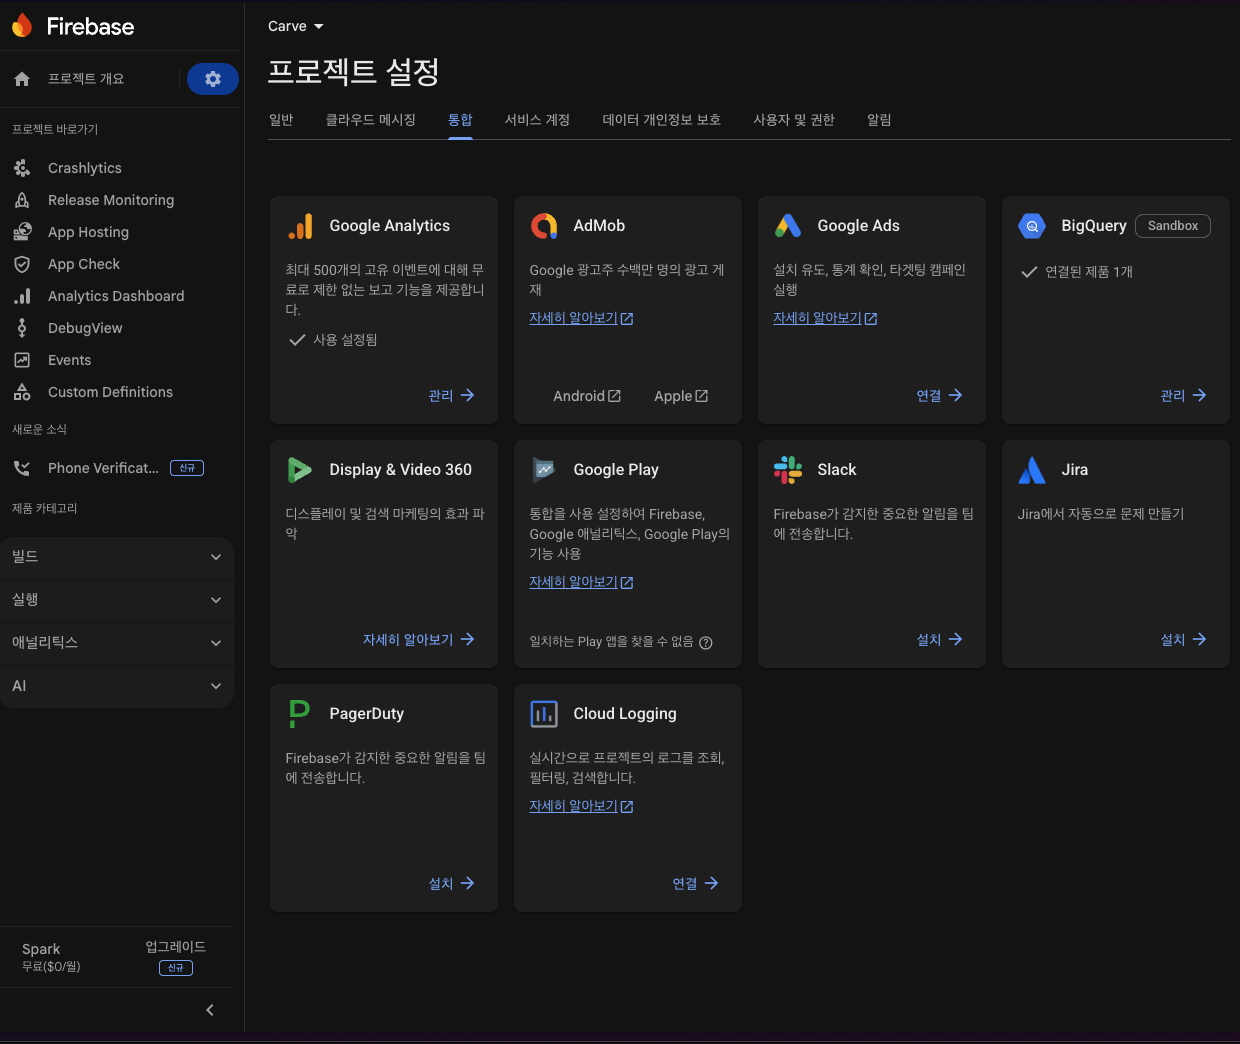Open Analytics Dashboard shortcut
Screen dimensions: 1240x1044
pyautogui.click(x=116, y=296)
